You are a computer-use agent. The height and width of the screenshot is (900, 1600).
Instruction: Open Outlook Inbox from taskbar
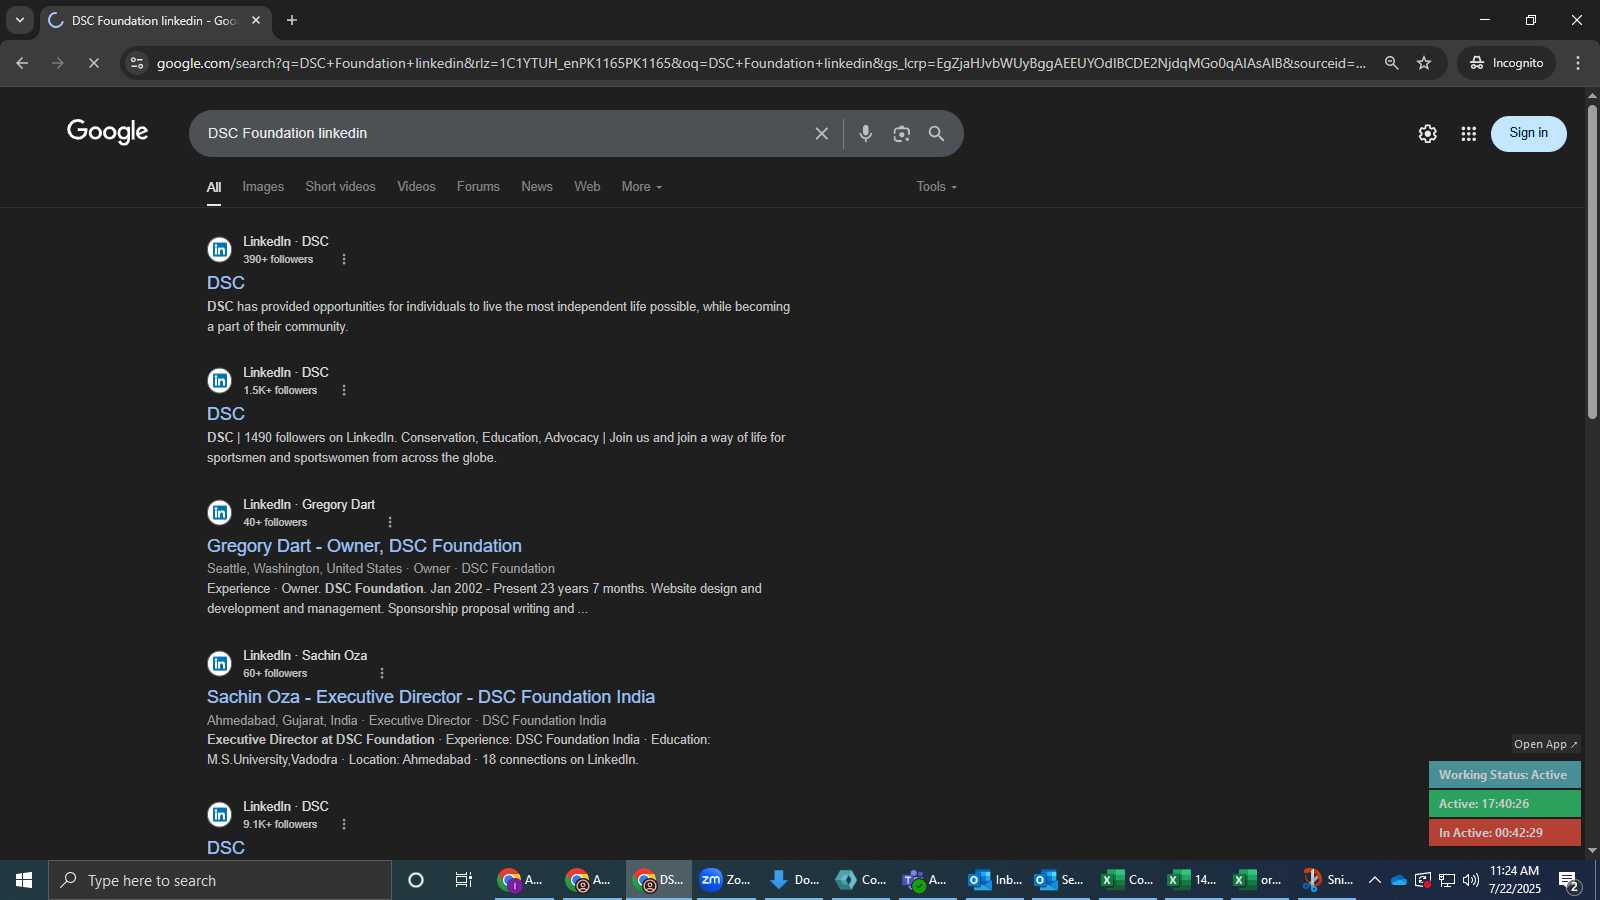click(x=996, y=880)
